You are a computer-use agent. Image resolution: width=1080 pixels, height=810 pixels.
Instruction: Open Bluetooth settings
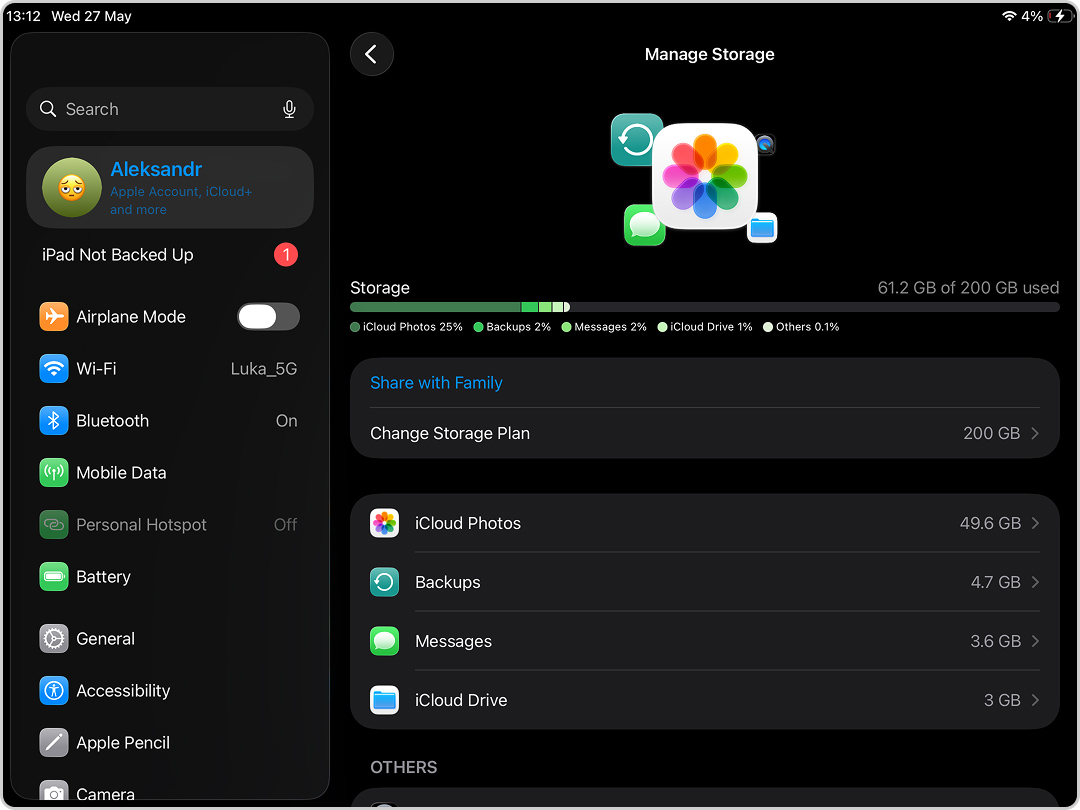169,421
